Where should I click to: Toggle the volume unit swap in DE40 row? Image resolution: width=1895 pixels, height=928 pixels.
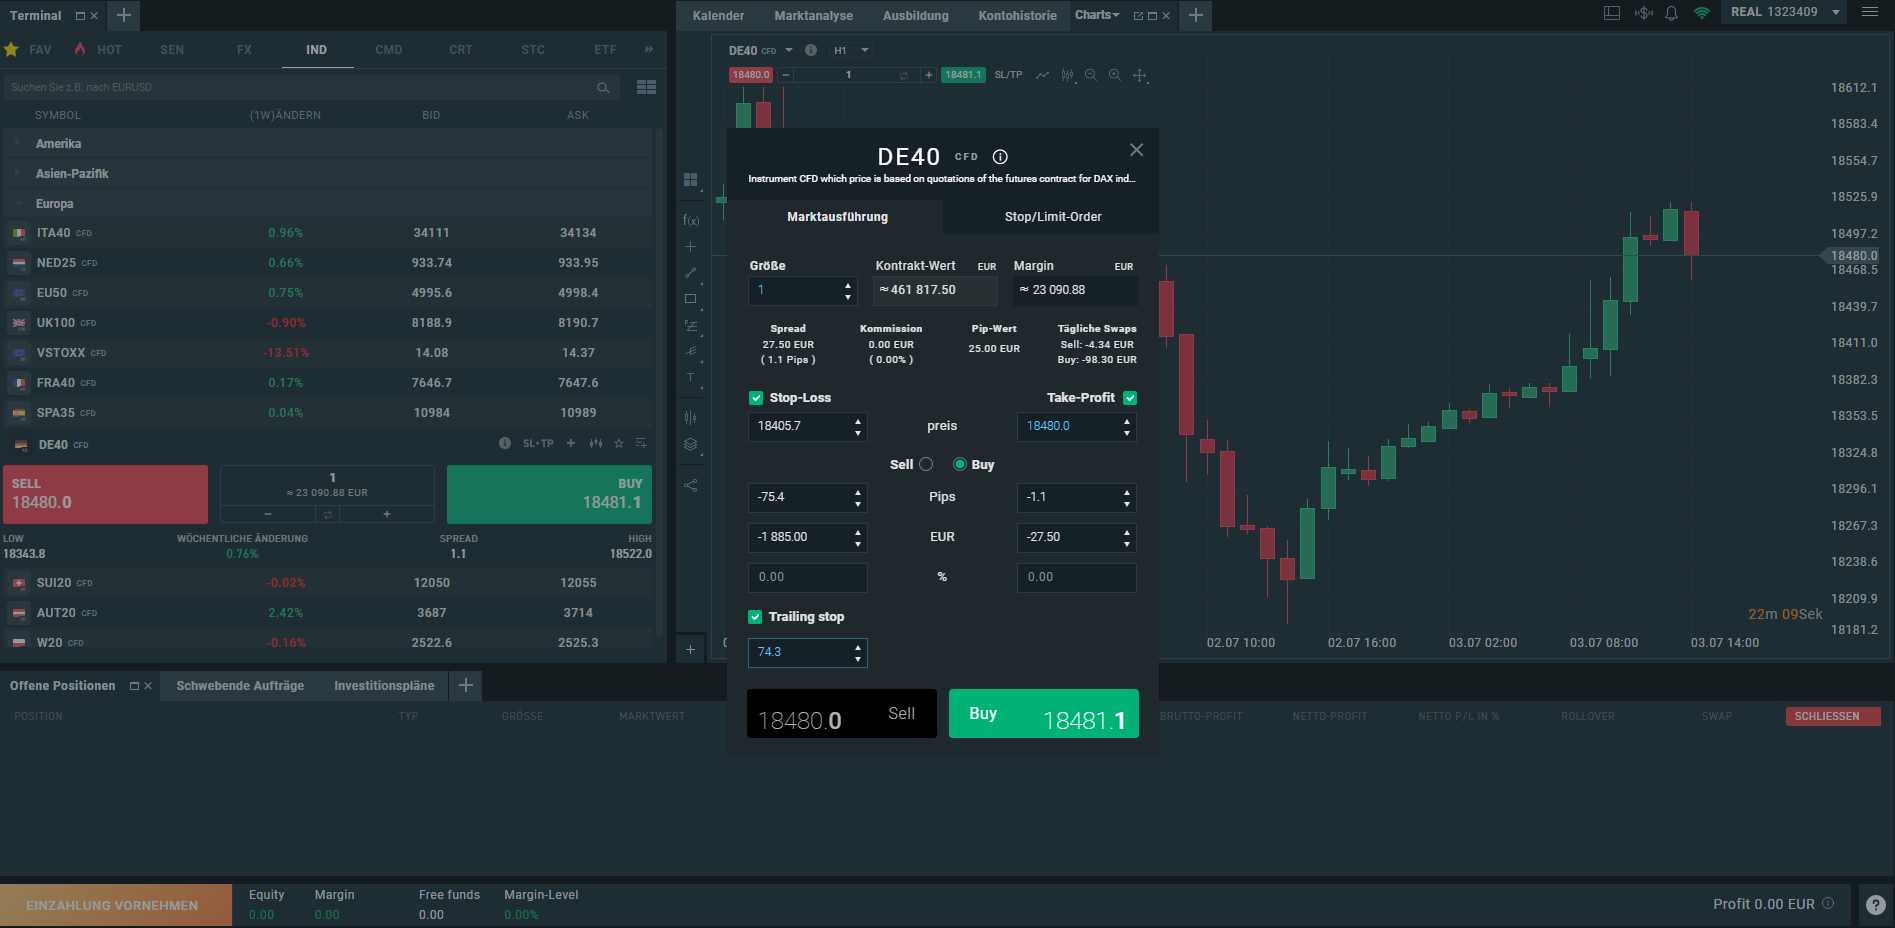[327, 514]
